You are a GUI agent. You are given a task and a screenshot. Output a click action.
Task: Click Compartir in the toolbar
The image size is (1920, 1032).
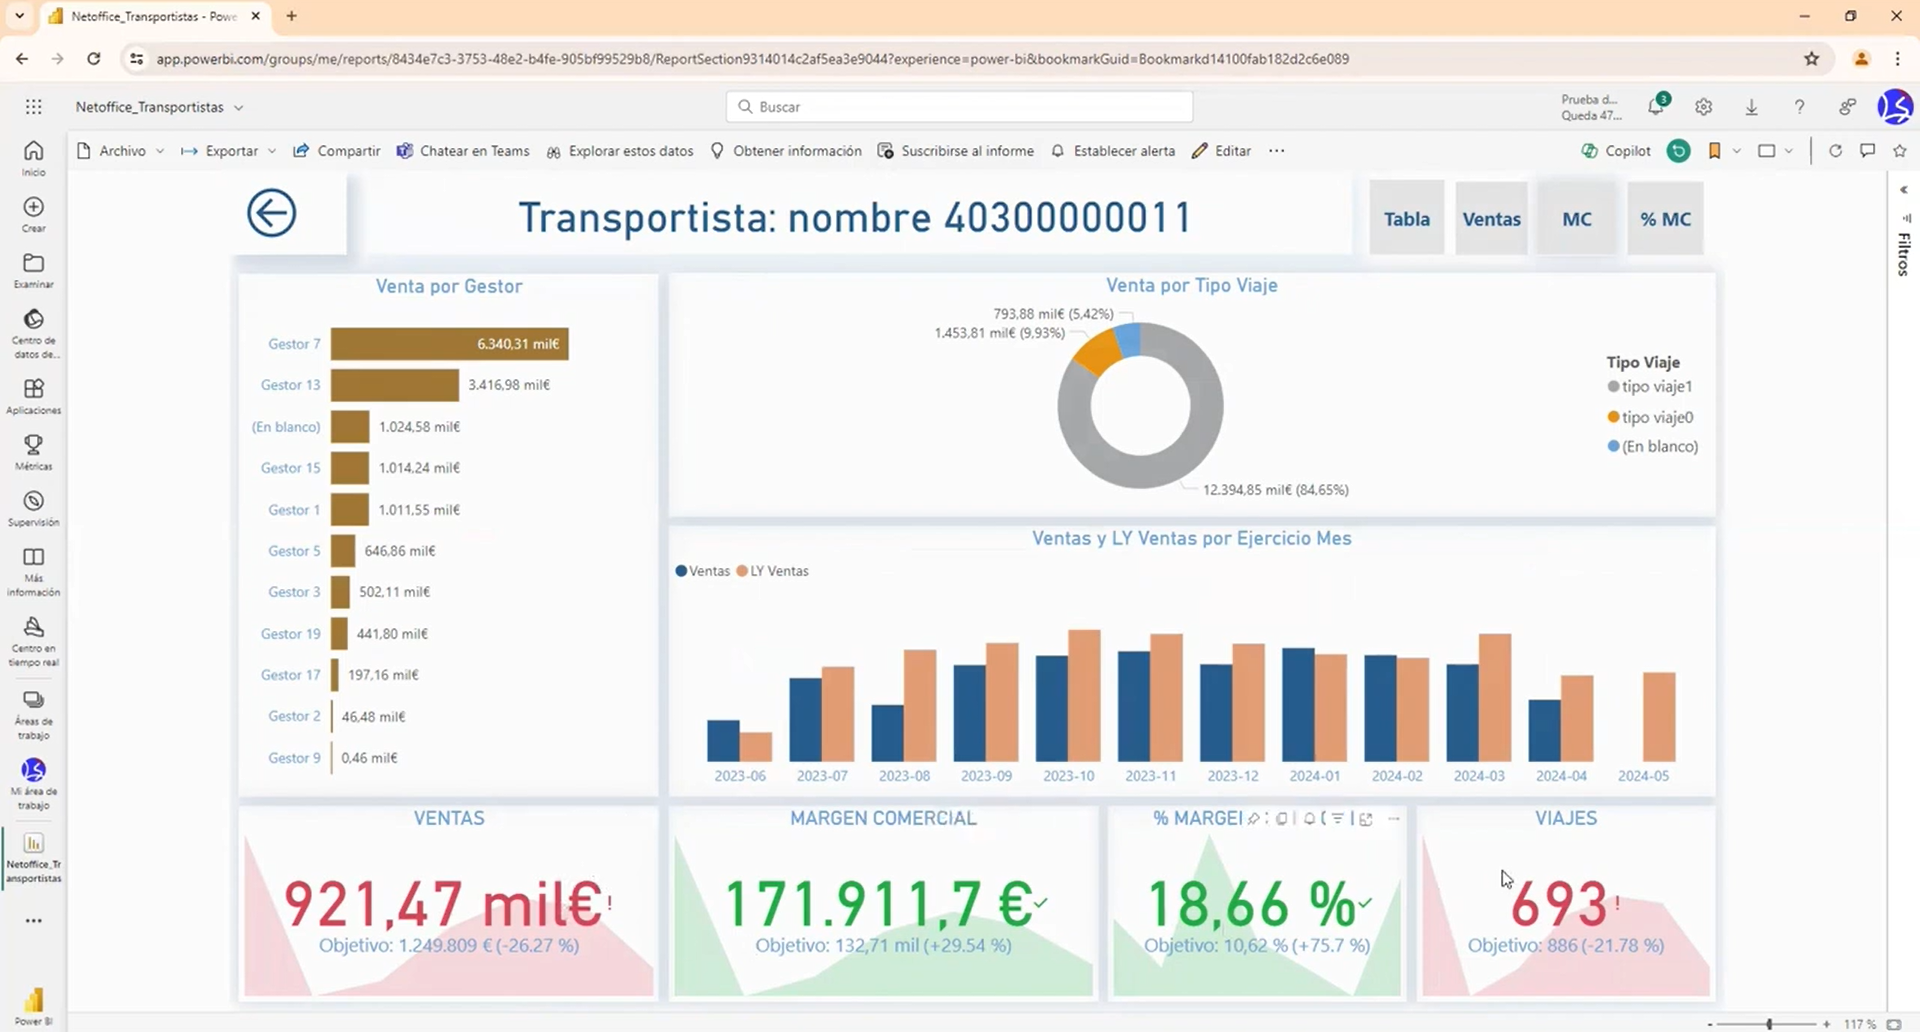(337, 151)
